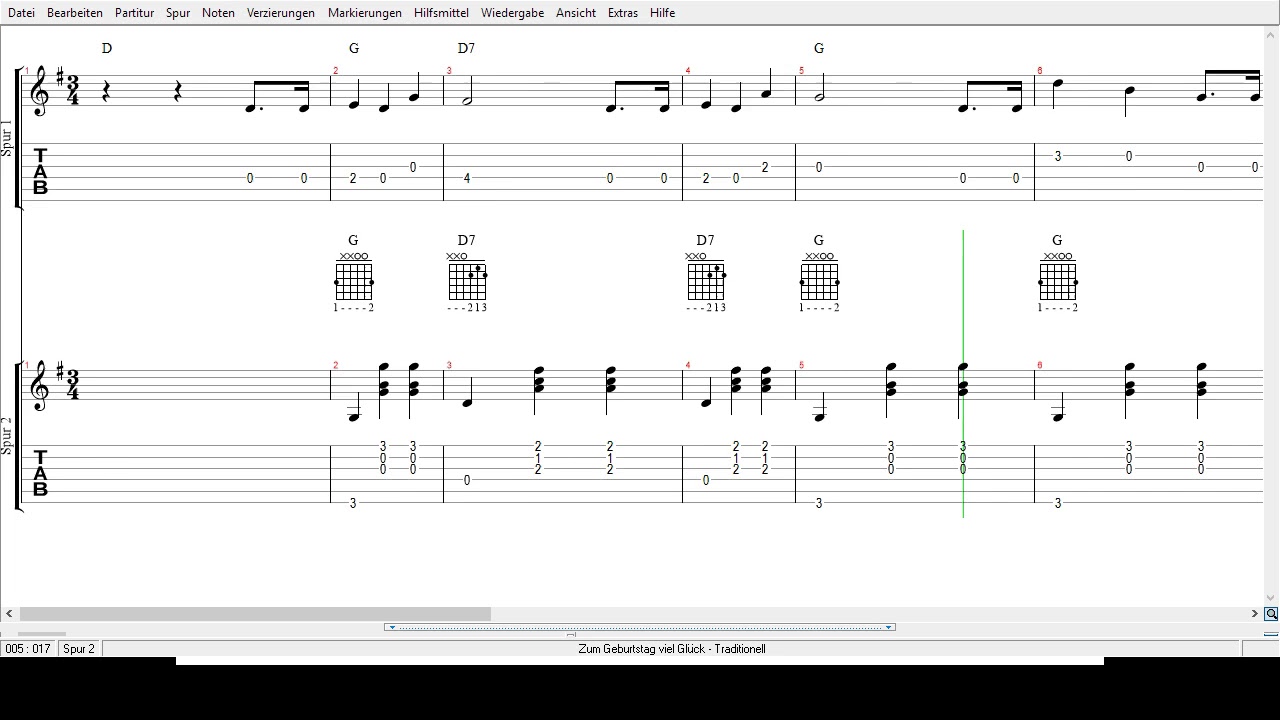
Task: Click fret 3 in Spur 1 tablature measure 6
Action: [x=1058, y=156]
